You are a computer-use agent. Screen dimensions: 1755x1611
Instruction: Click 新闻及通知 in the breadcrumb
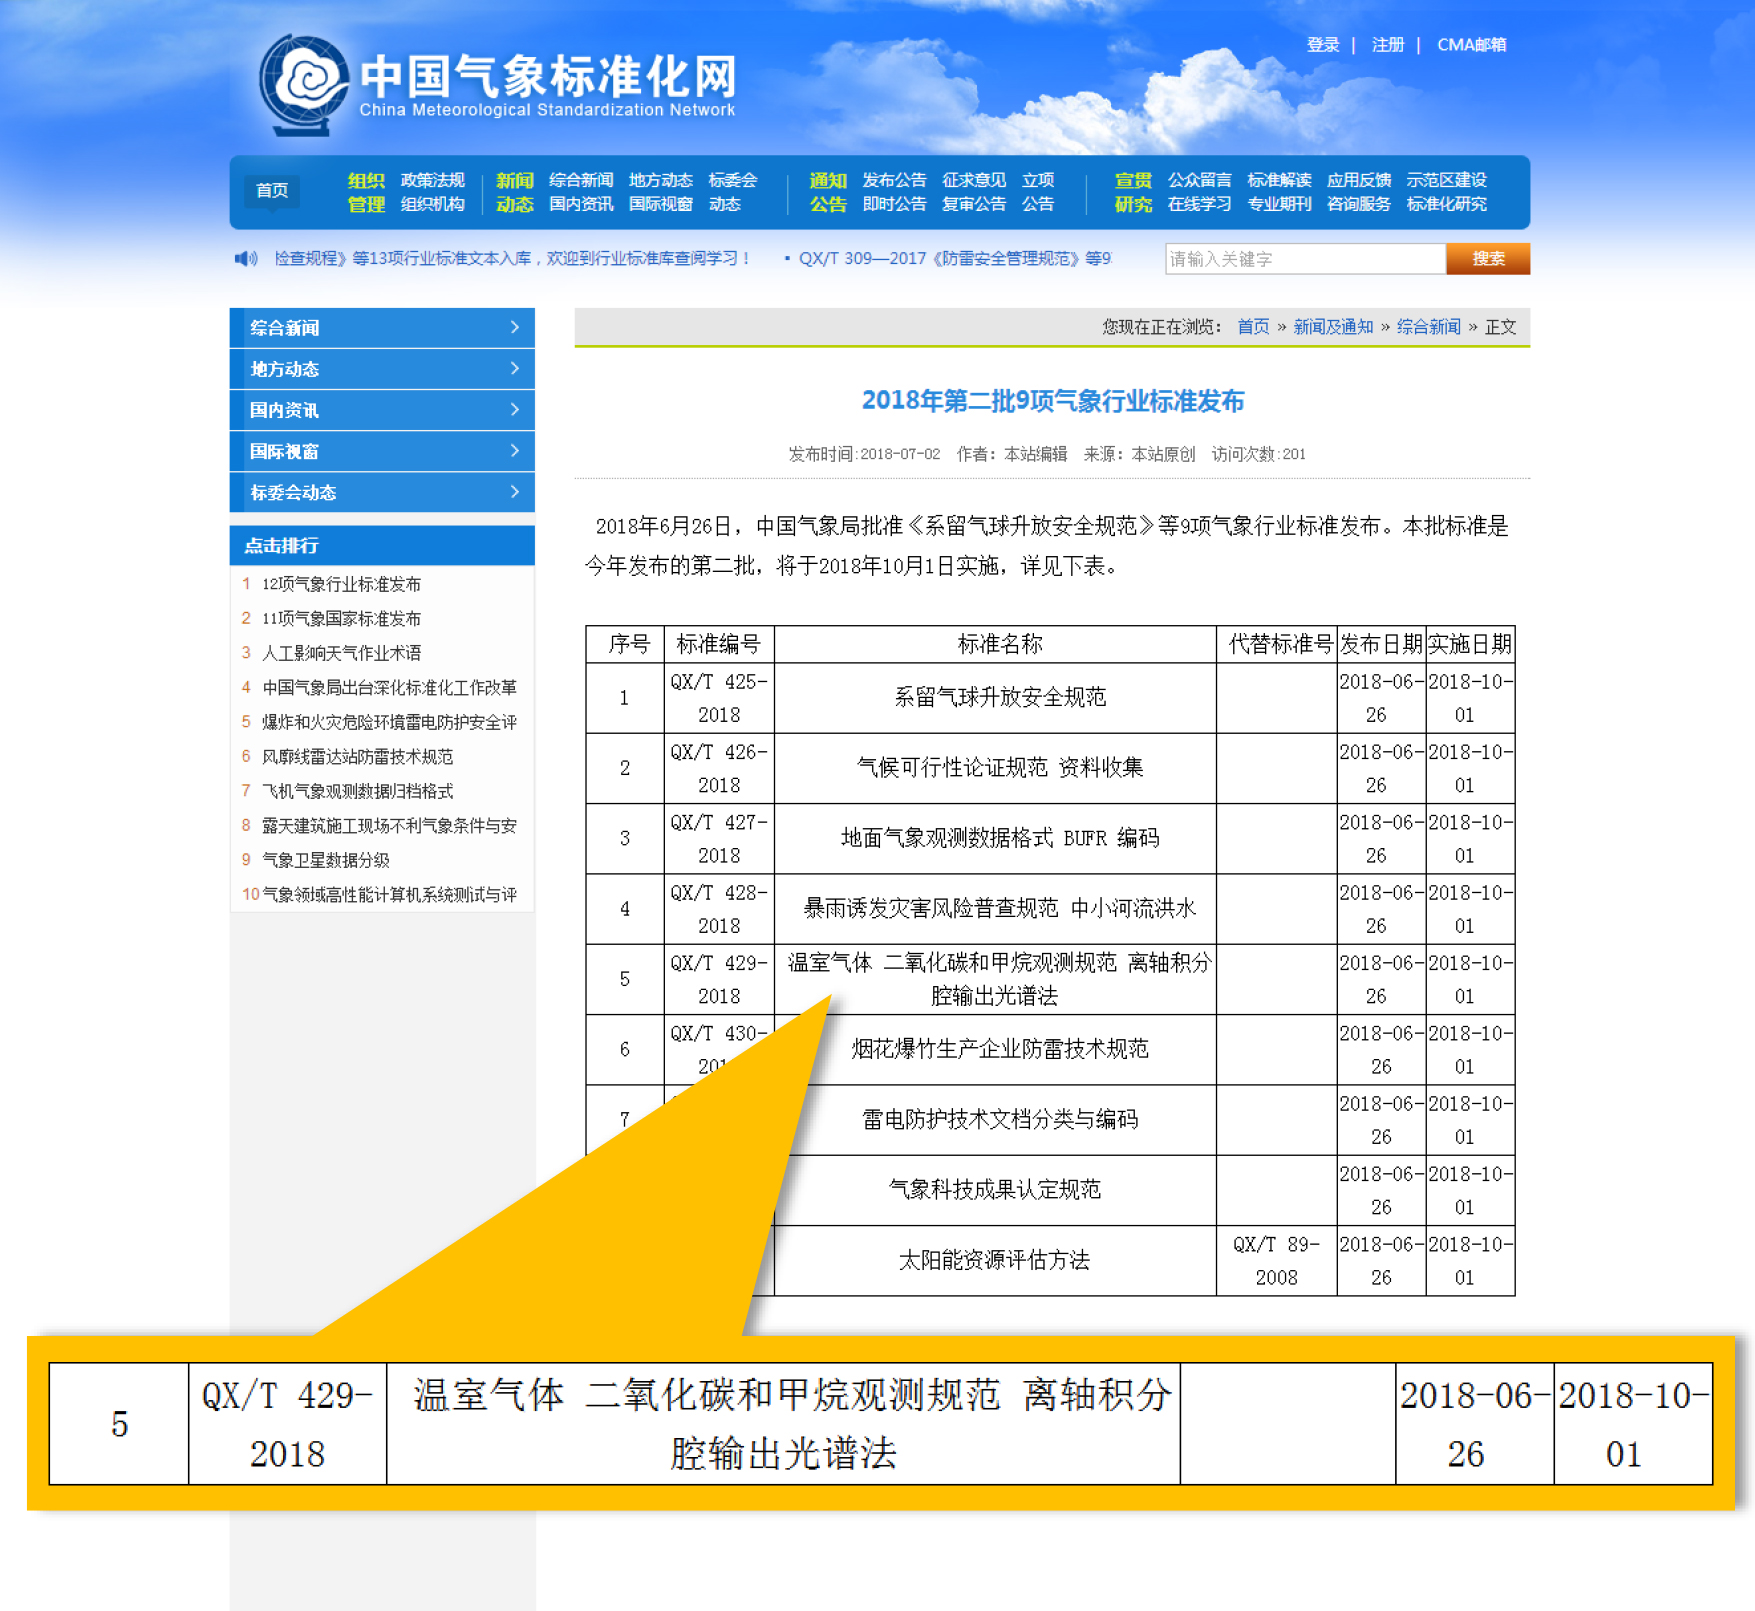(1332, 327)
